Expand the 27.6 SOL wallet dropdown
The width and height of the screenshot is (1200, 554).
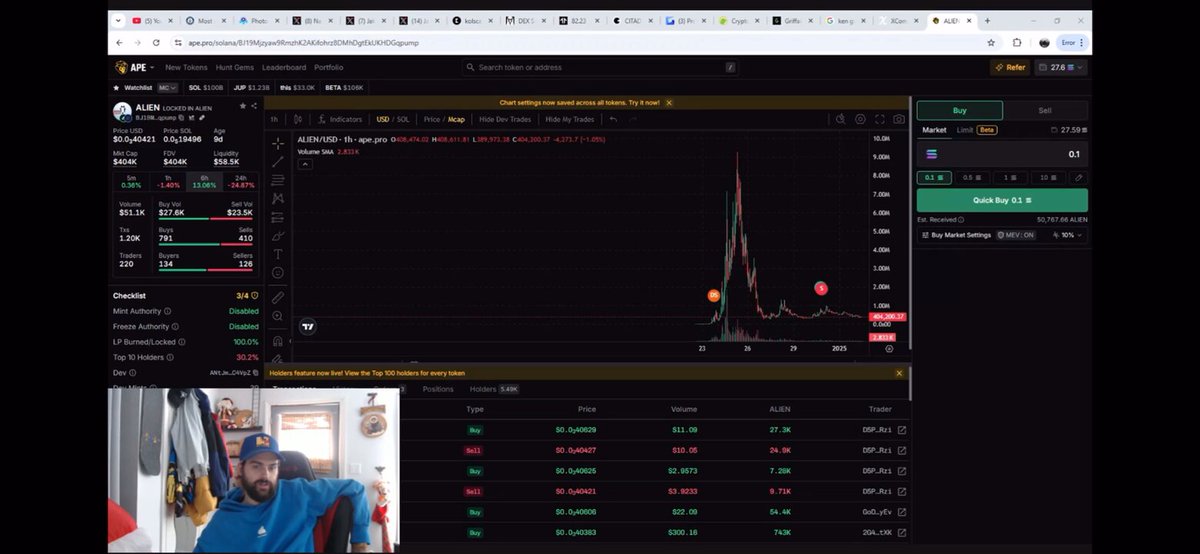(x=1062, y=67)
